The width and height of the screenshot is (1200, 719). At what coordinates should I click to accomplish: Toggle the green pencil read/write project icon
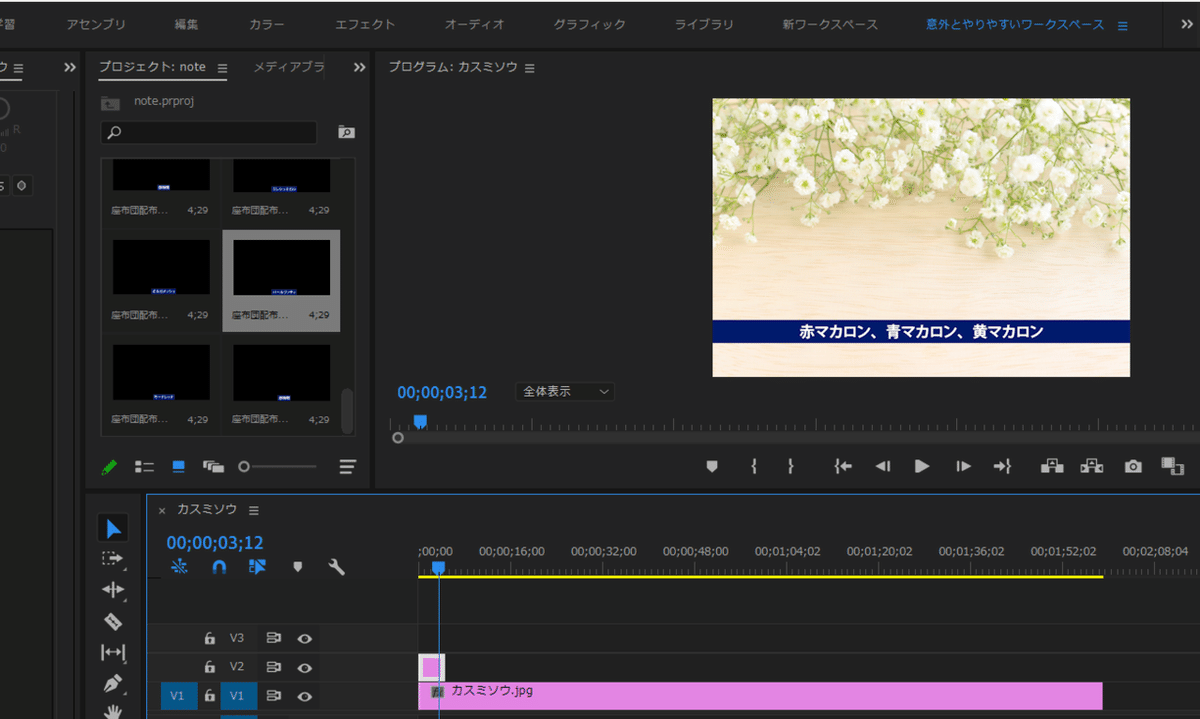coord(109,467)
